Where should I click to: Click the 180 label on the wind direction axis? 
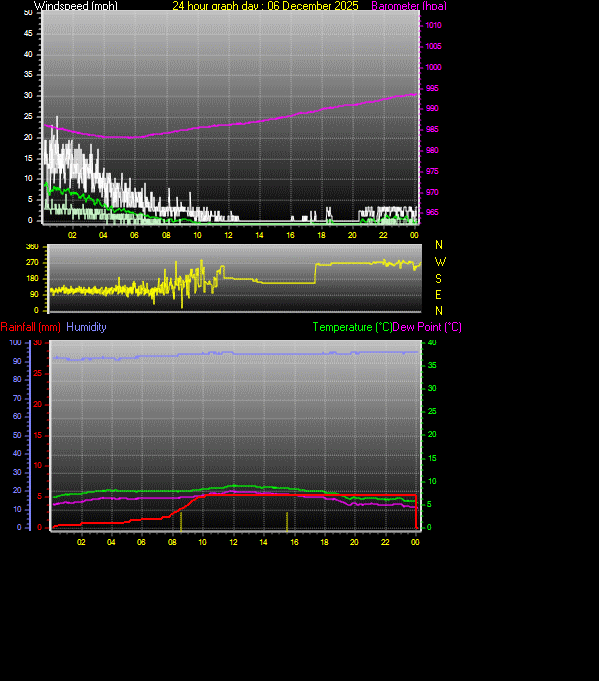(32, 278)
